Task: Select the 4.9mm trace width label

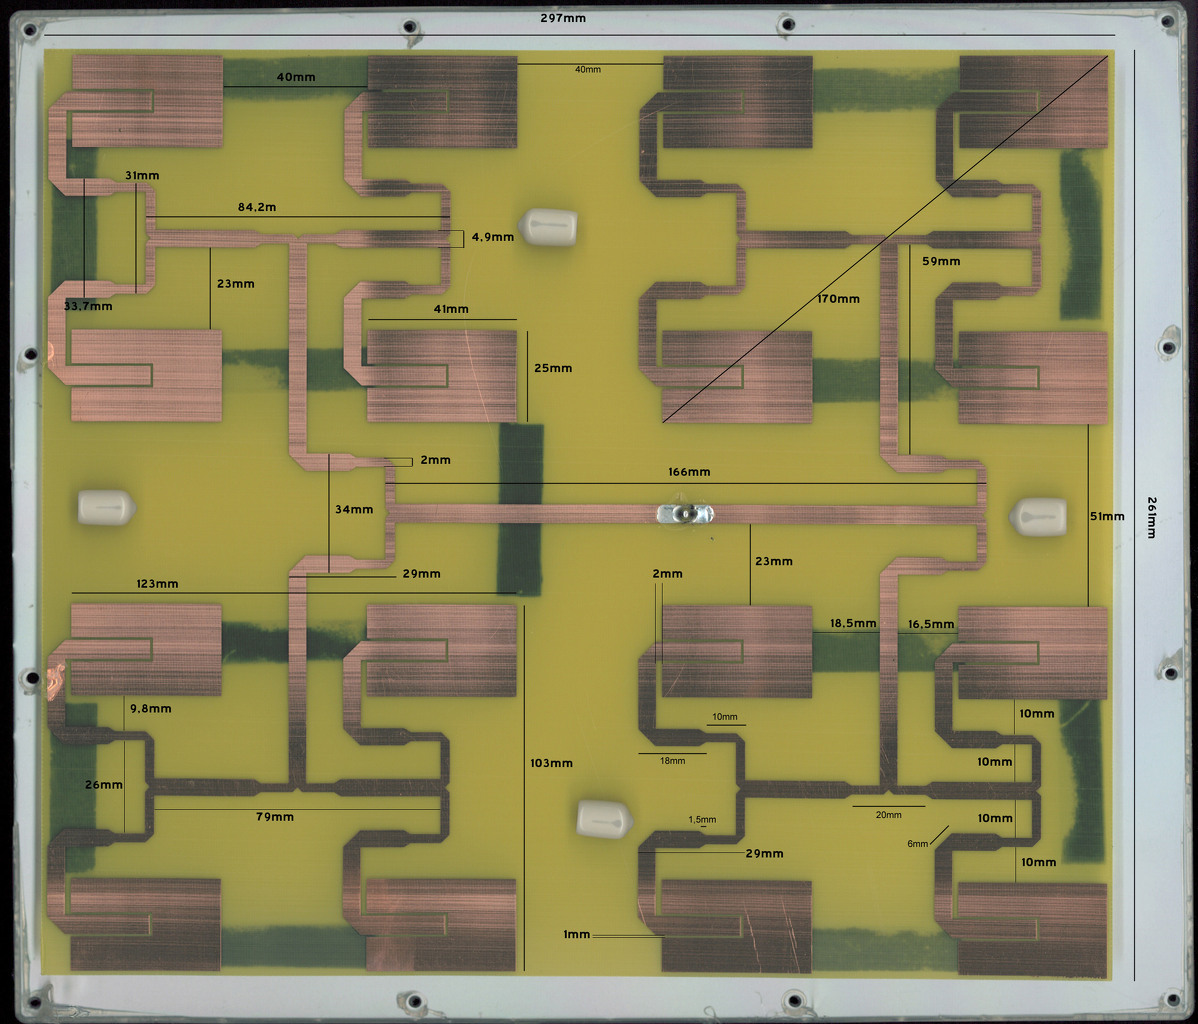Action: click(493, 237)
